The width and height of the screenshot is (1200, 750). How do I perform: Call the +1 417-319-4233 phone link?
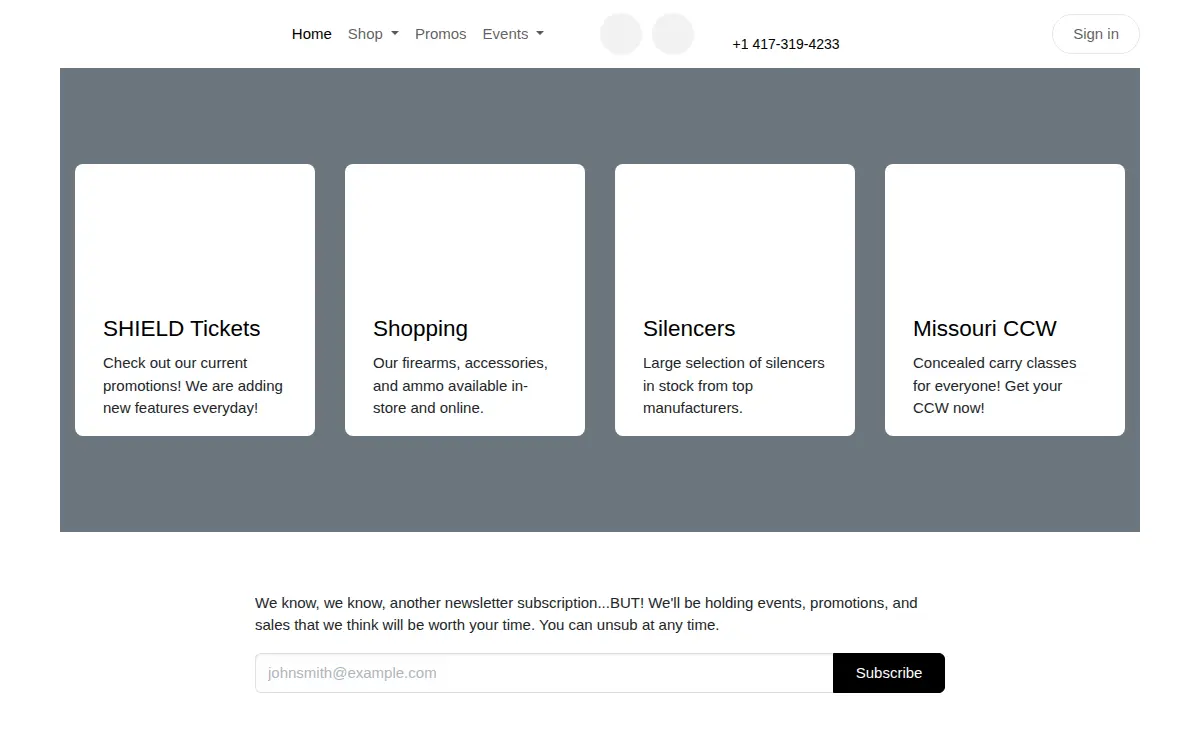[x=785, y=44]
